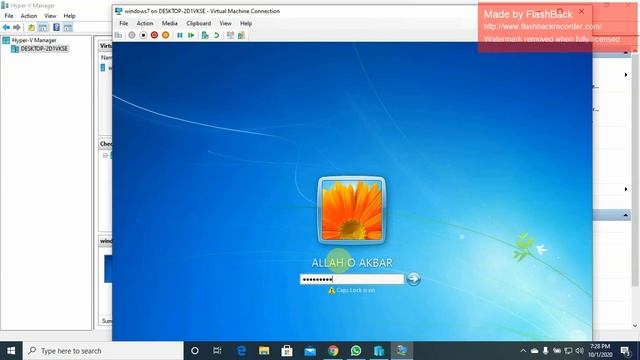The height and width of the screenshot is (360, 640).
Task: Click the ALLAH O AKBAR user name
Action: click(352, 263)
